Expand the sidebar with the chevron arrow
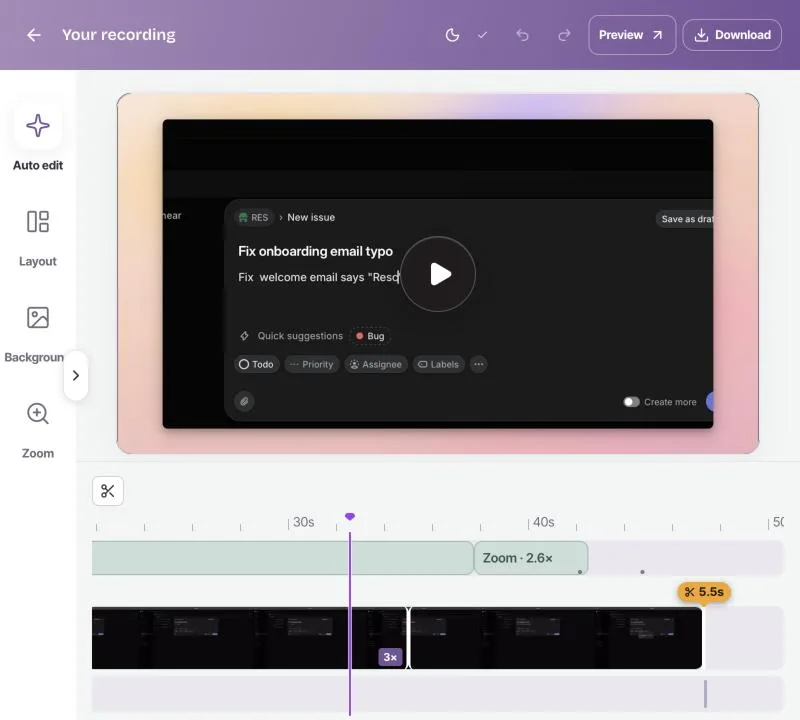Image resolution: width=800 pixels, height=720 pixels. tap(76, 376)
